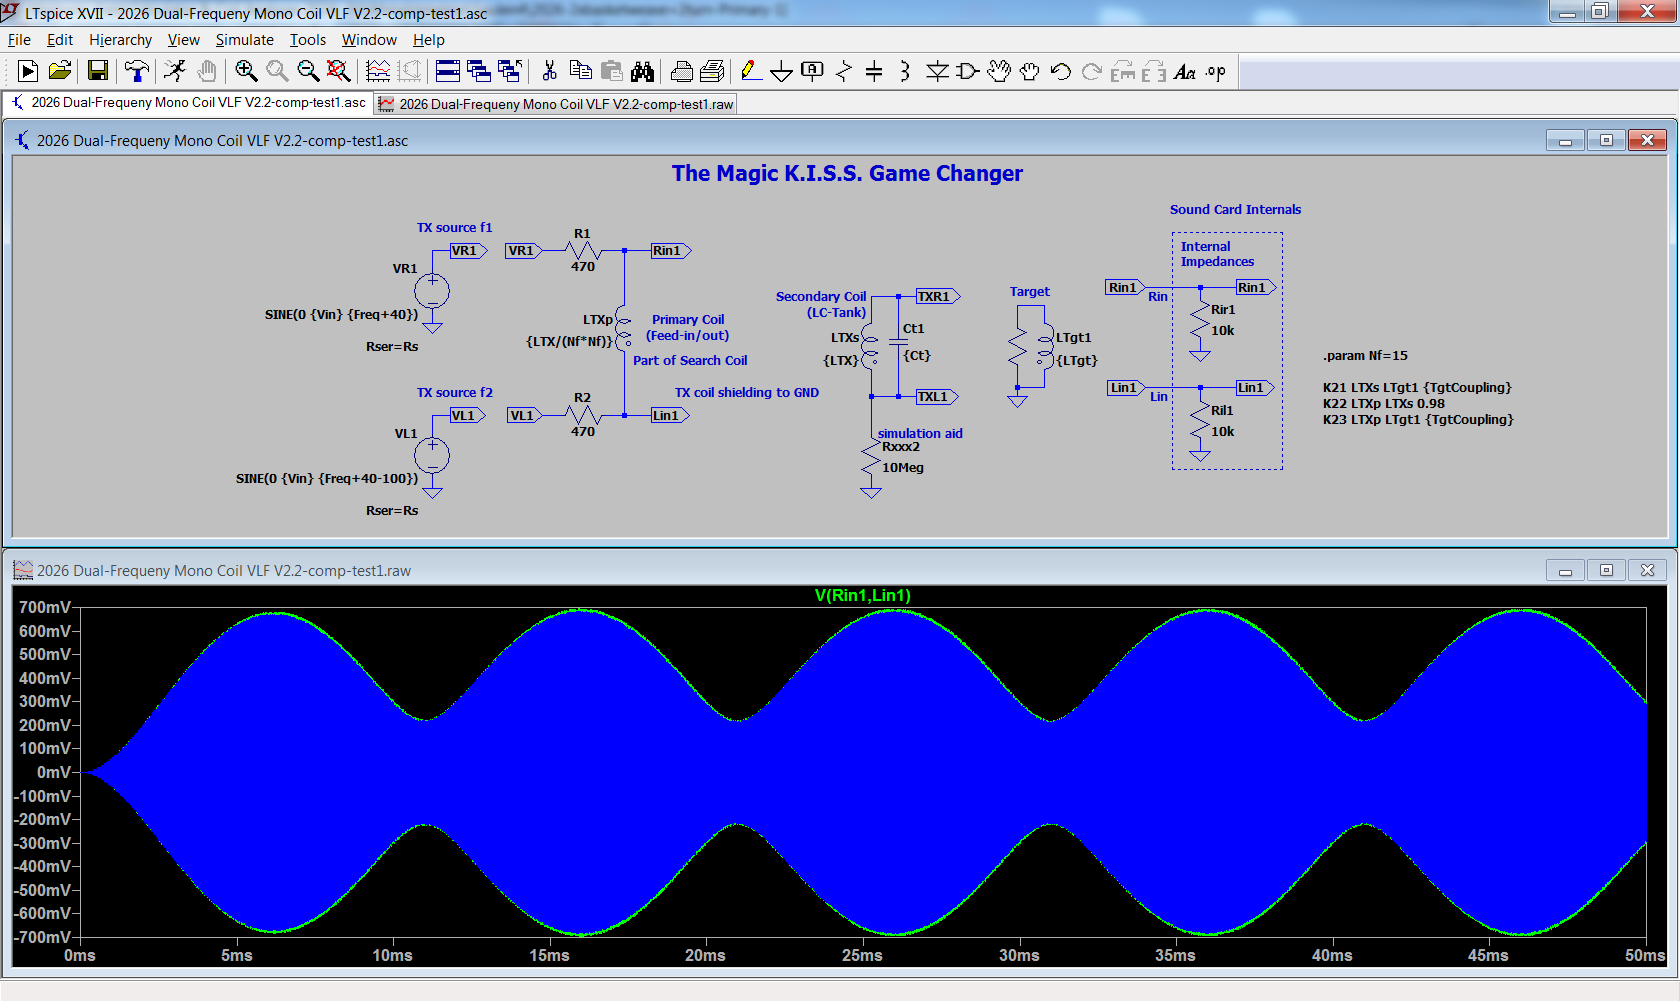Open Find with binoculars icon
The width and height of the screenshot is (1680, 1002).
(642, 71)
